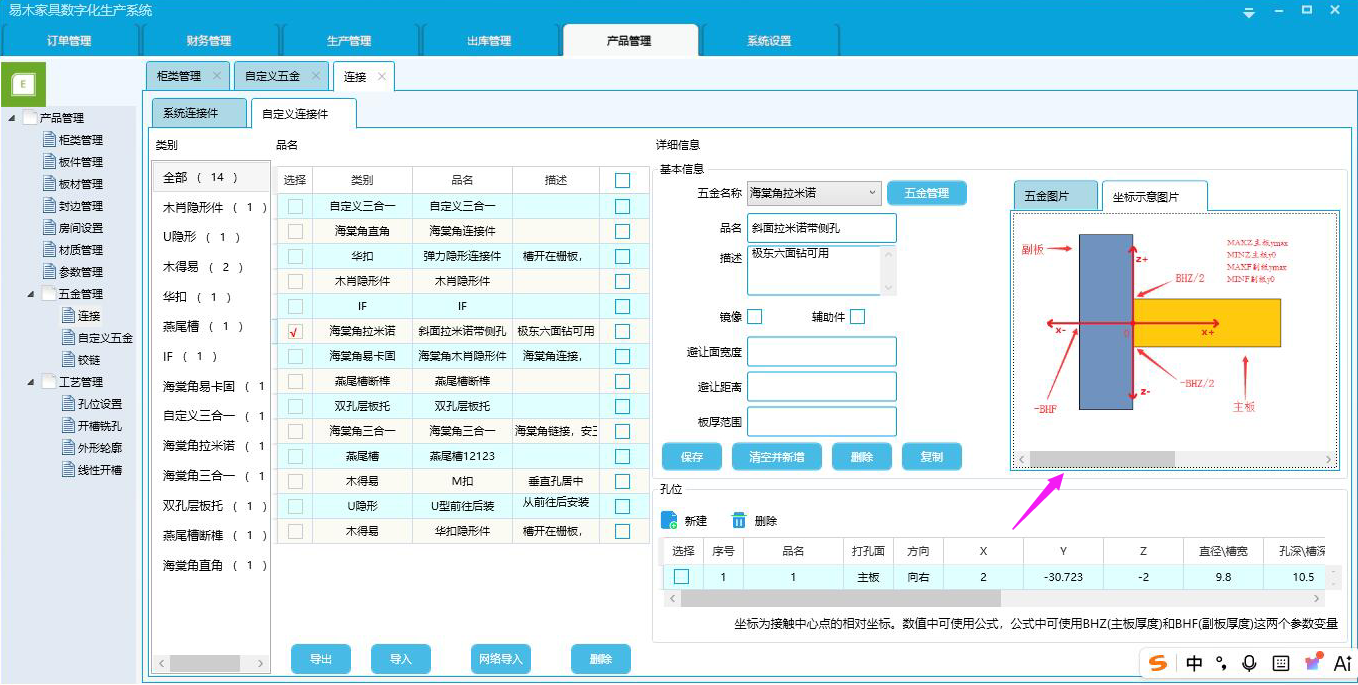Click the 板材管理 document icon in tree
Screen dimensions: 1358x685
click(50, 184)
